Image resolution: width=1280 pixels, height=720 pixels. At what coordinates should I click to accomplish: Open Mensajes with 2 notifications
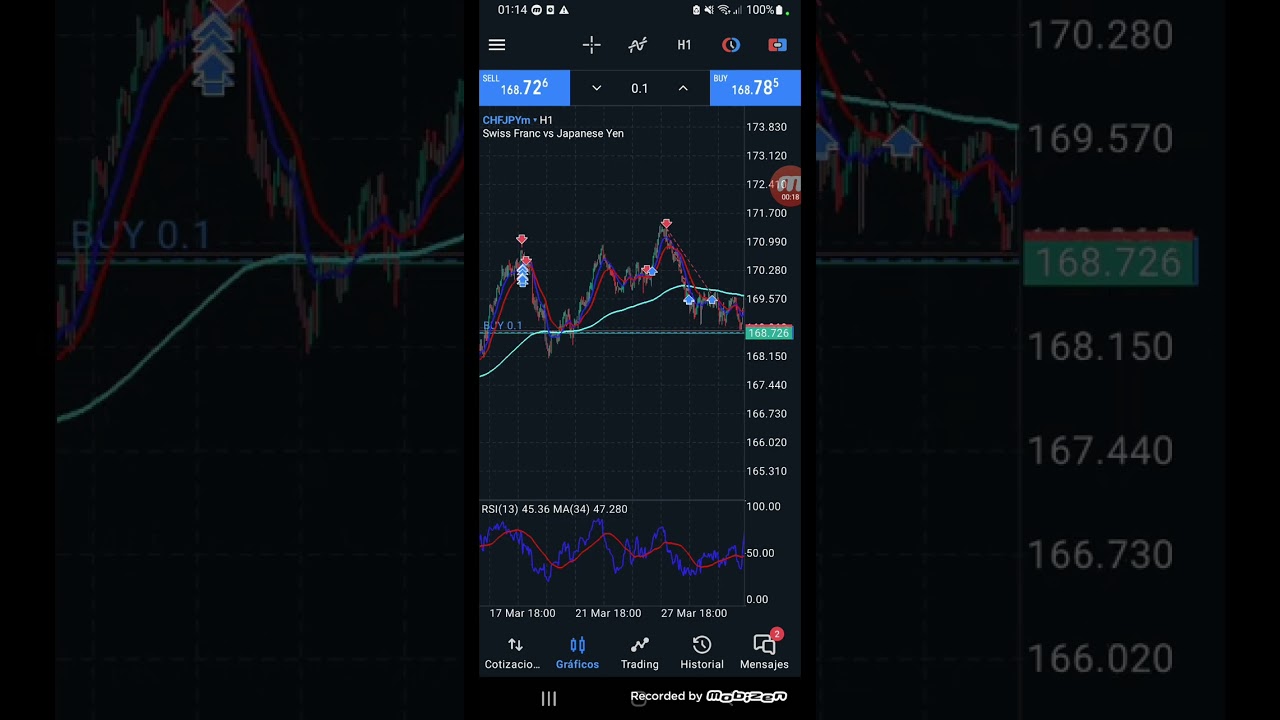[764, 652]
